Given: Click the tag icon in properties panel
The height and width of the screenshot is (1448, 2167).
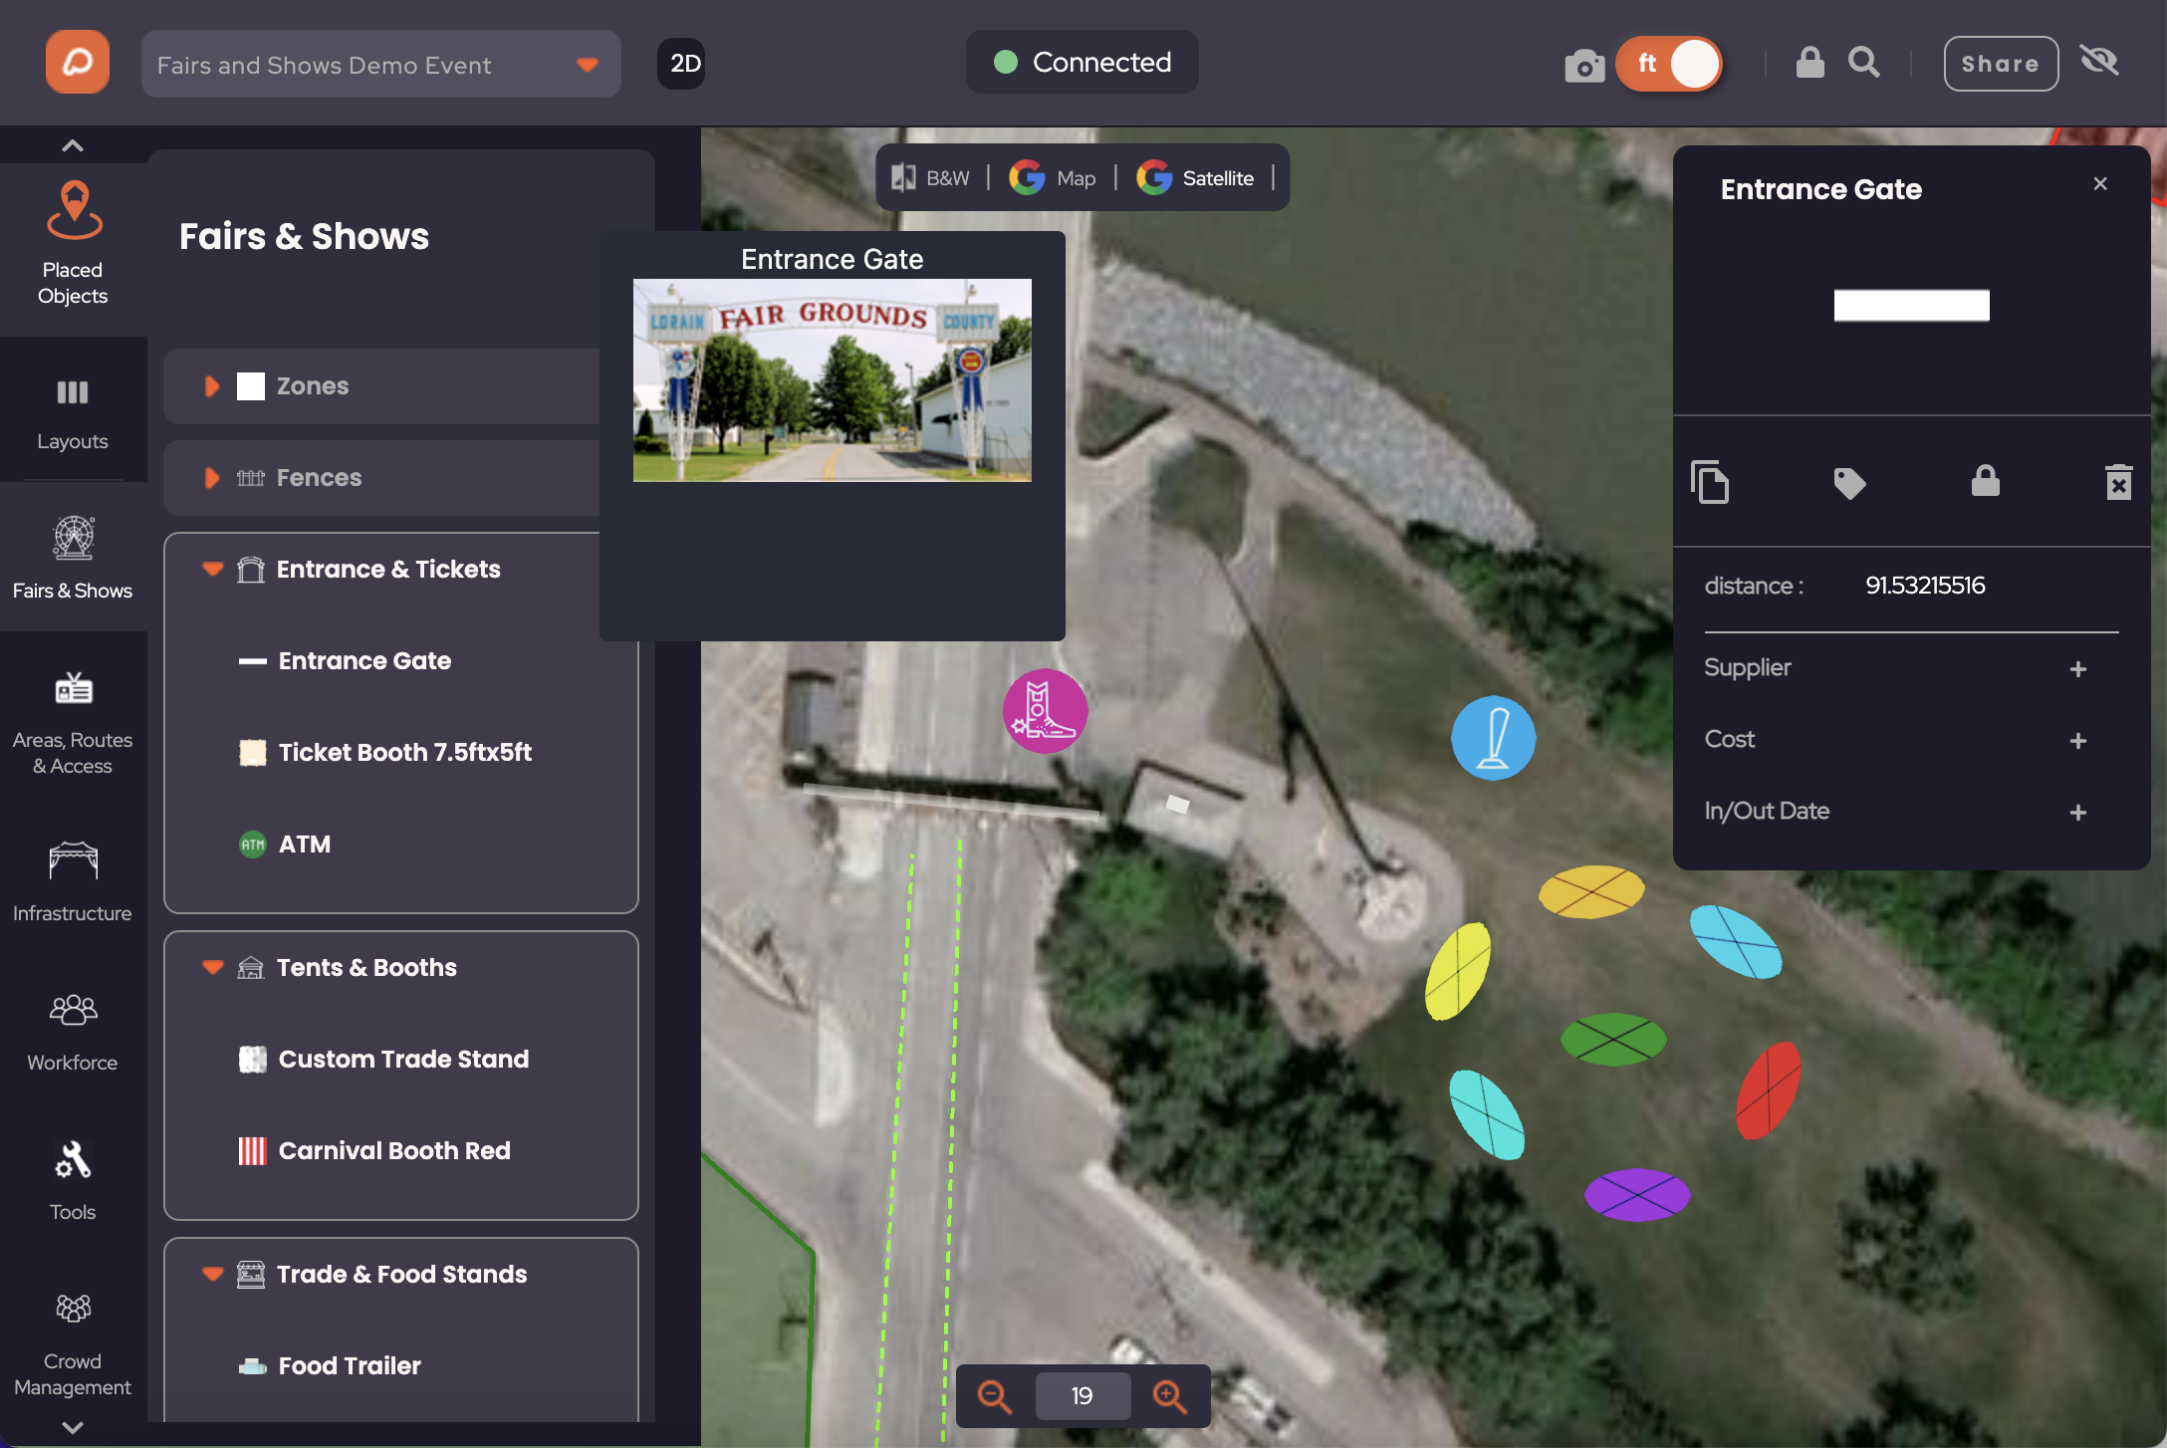Looking at the screenshot, I should tap(1849, 483).
